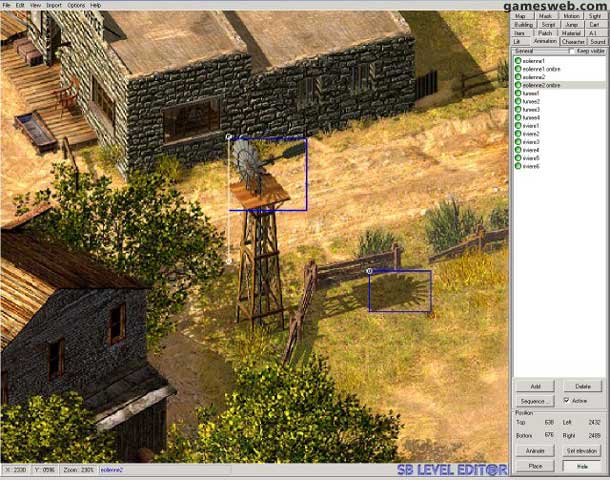610x480 pixels.
Task: Open the Options menu
Action: pos(76,5)
